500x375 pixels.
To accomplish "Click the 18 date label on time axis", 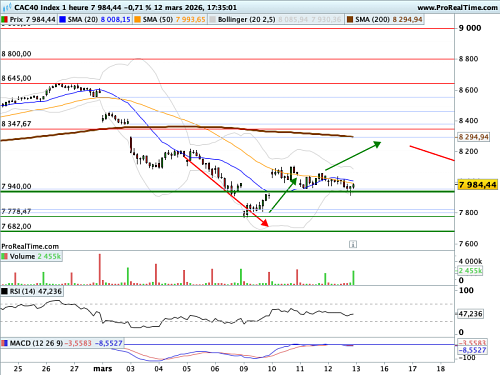I will tap(441, 369).
